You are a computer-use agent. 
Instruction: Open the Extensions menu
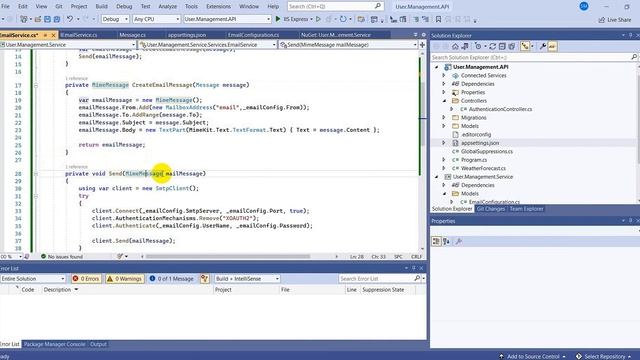tap(218, 7)
